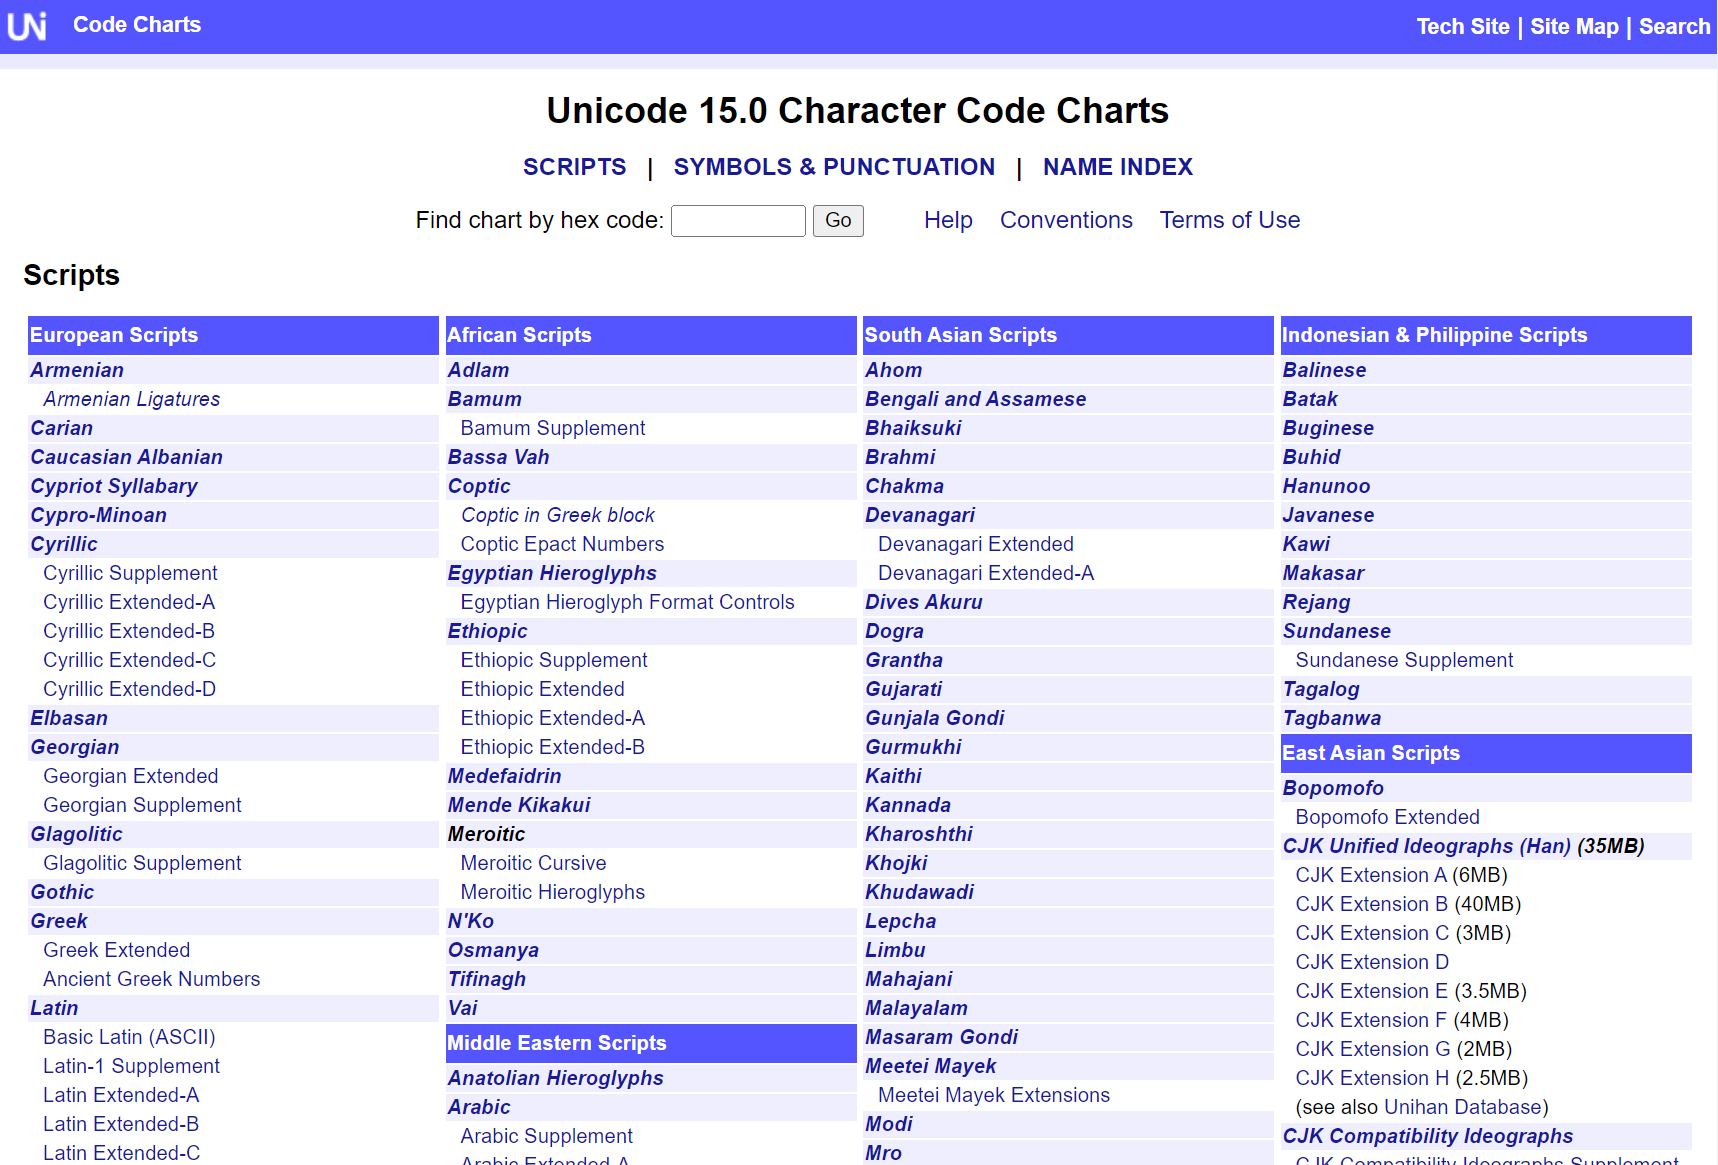Open the Cyrillic chart
The width and height of the screenshot is (1718, 1165).
64,544
